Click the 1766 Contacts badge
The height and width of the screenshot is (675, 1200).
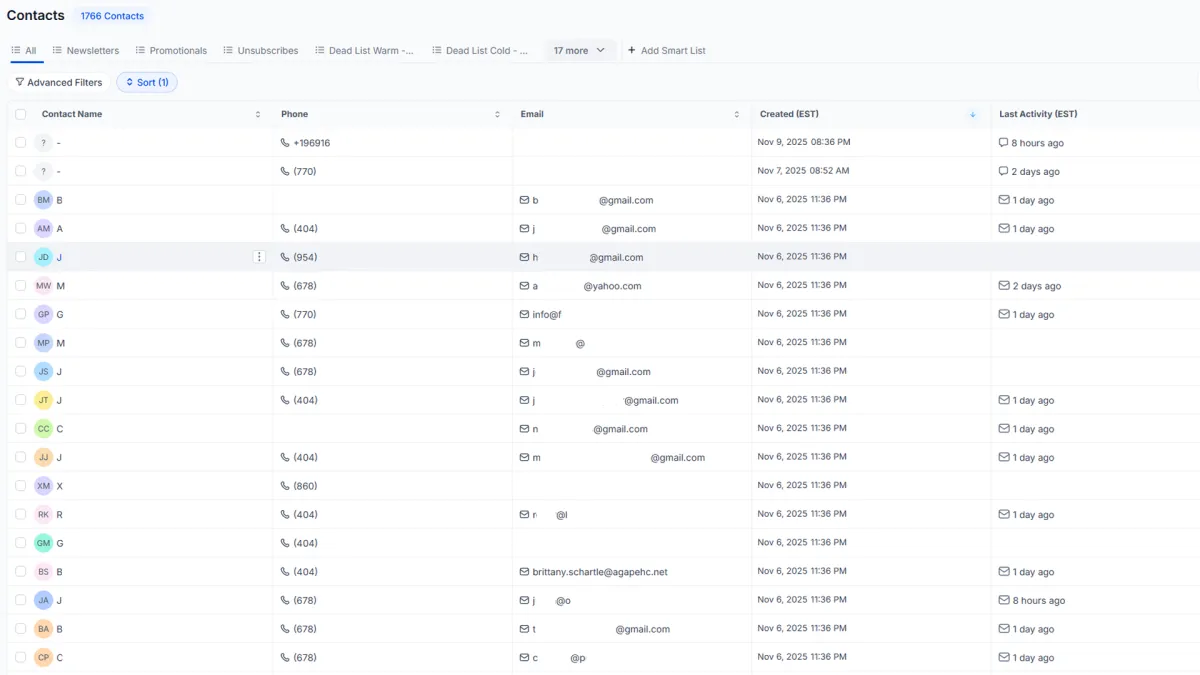pyautogui.click(x=112, y=16)
